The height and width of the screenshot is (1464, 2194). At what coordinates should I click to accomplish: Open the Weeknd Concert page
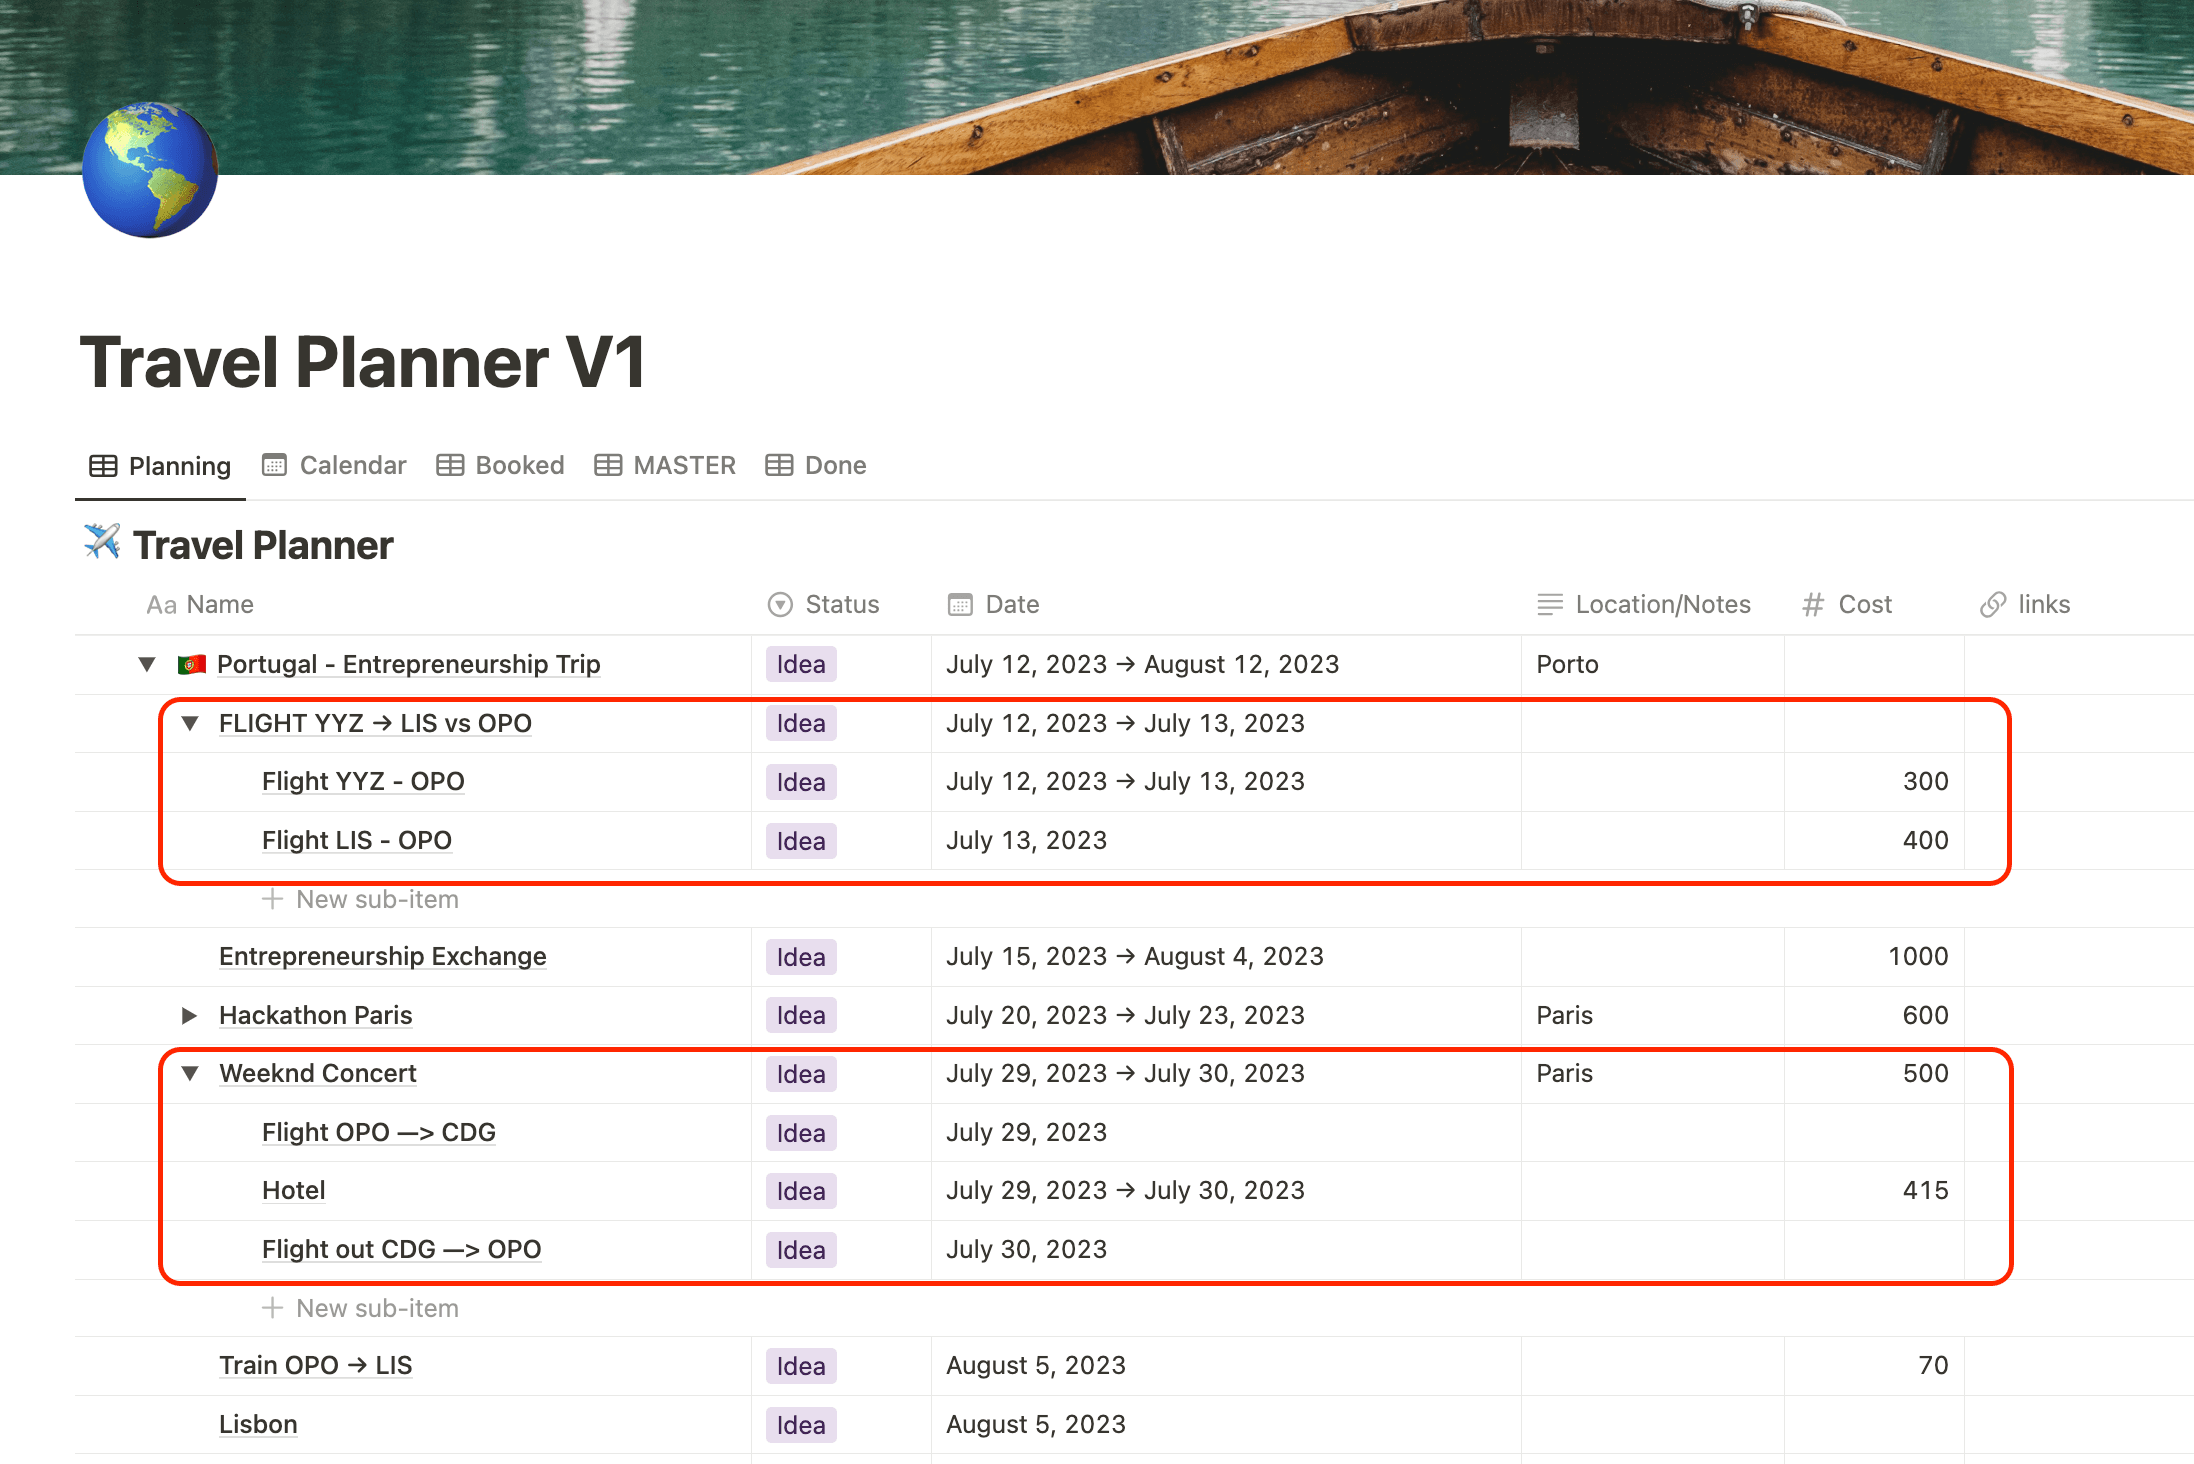pyautogui.click(x=318, y=1073)
